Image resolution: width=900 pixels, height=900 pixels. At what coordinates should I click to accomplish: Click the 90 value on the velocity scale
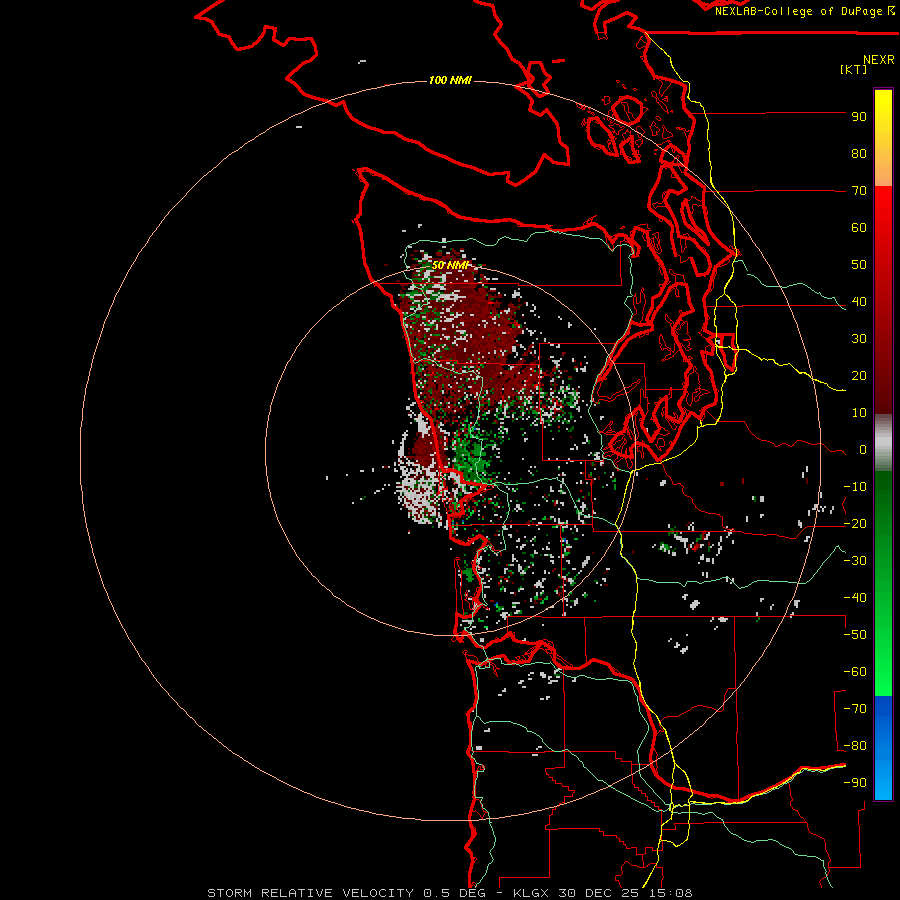859,117
